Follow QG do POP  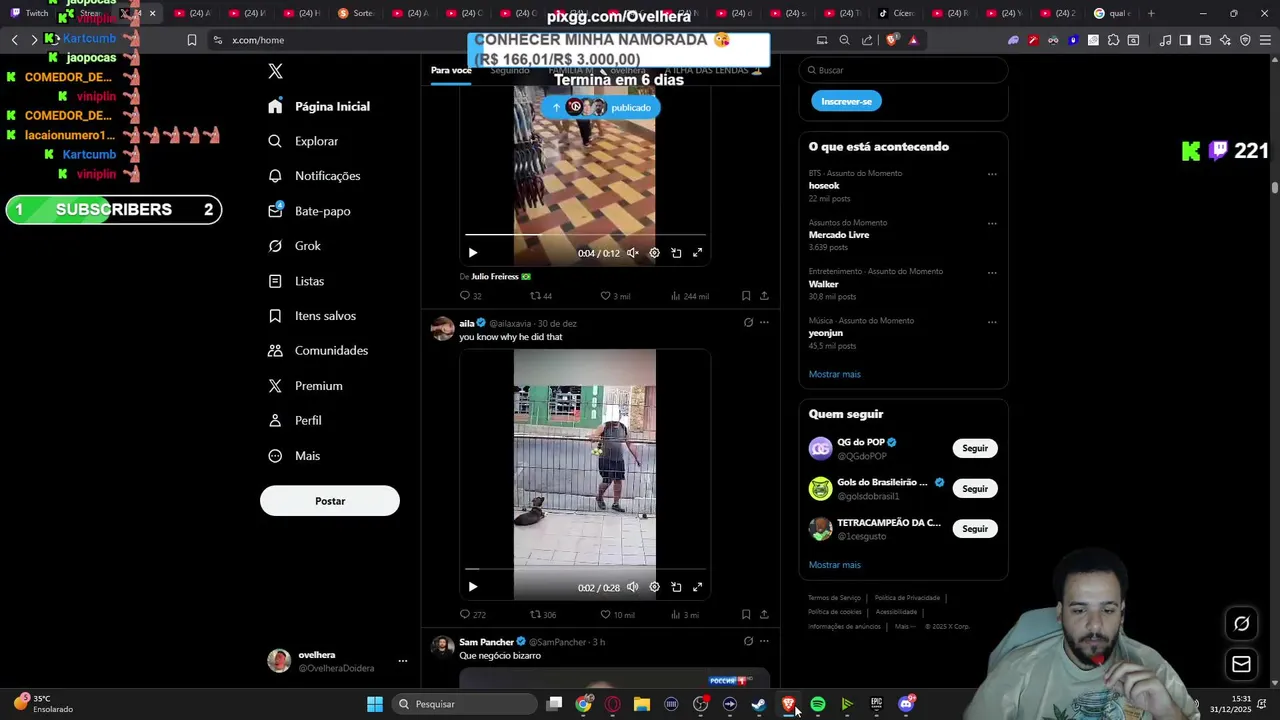coord(975,448)
